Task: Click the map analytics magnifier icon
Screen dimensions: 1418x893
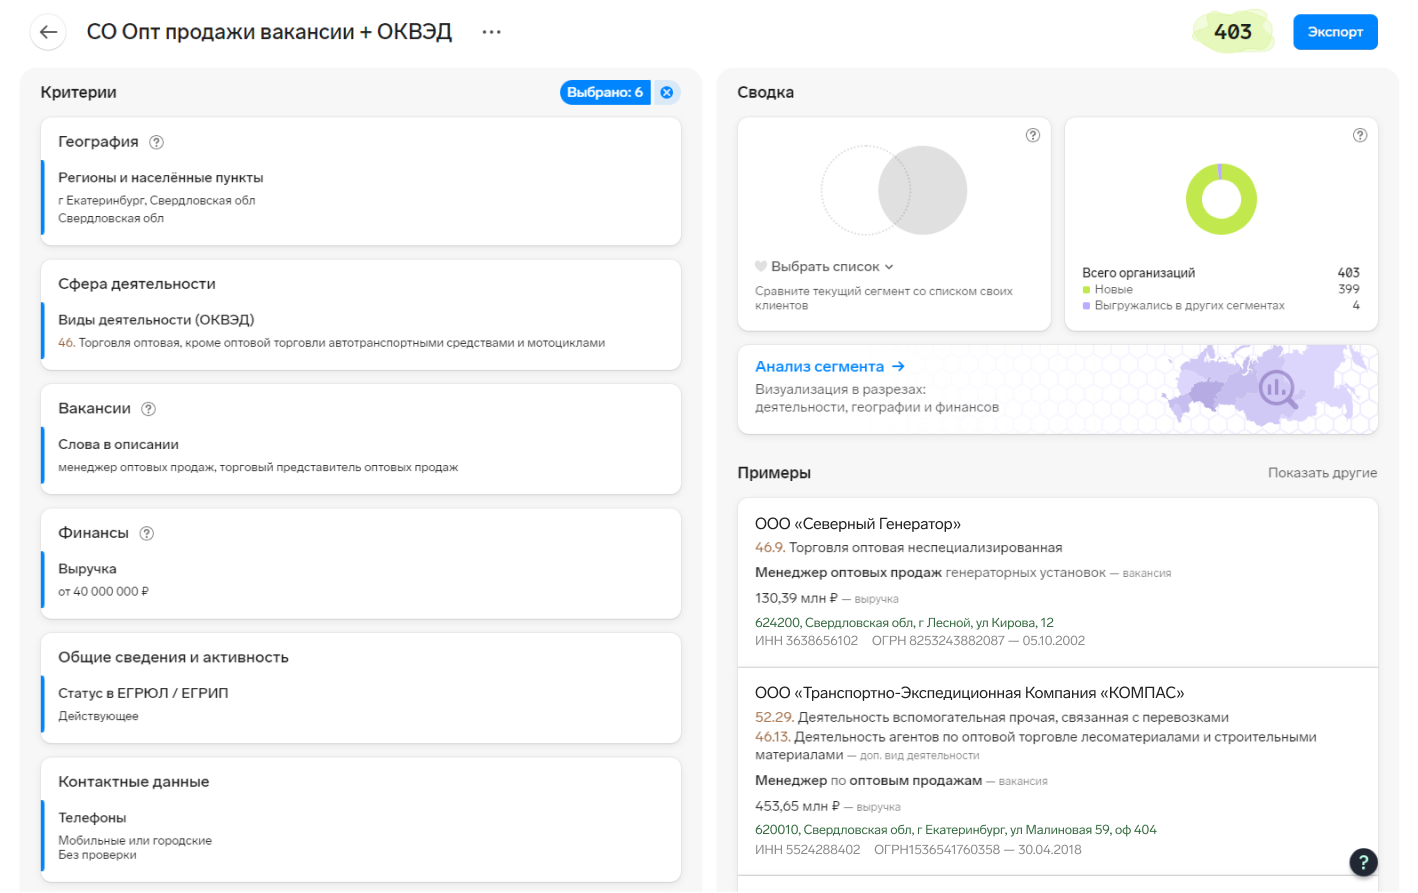Action: pyautogui.click(x=1278, y=389)
